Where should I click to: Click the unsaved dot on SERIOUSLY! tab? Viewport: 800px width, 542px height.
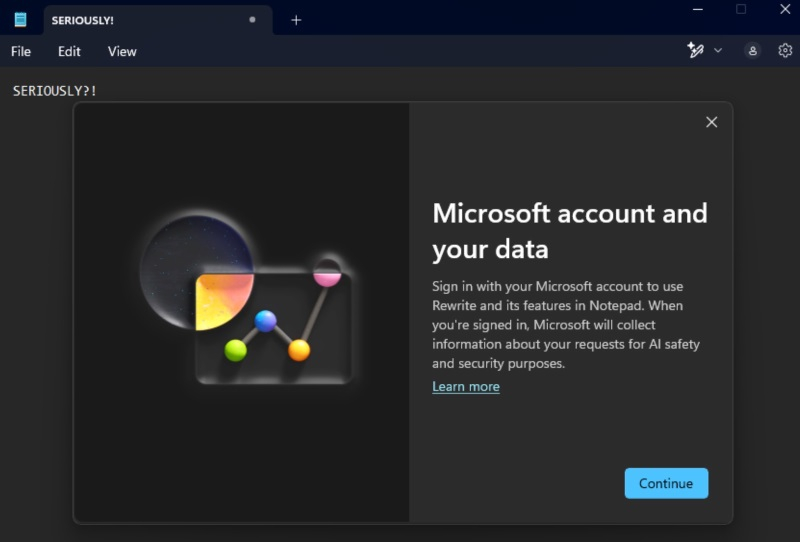[252, 19]
